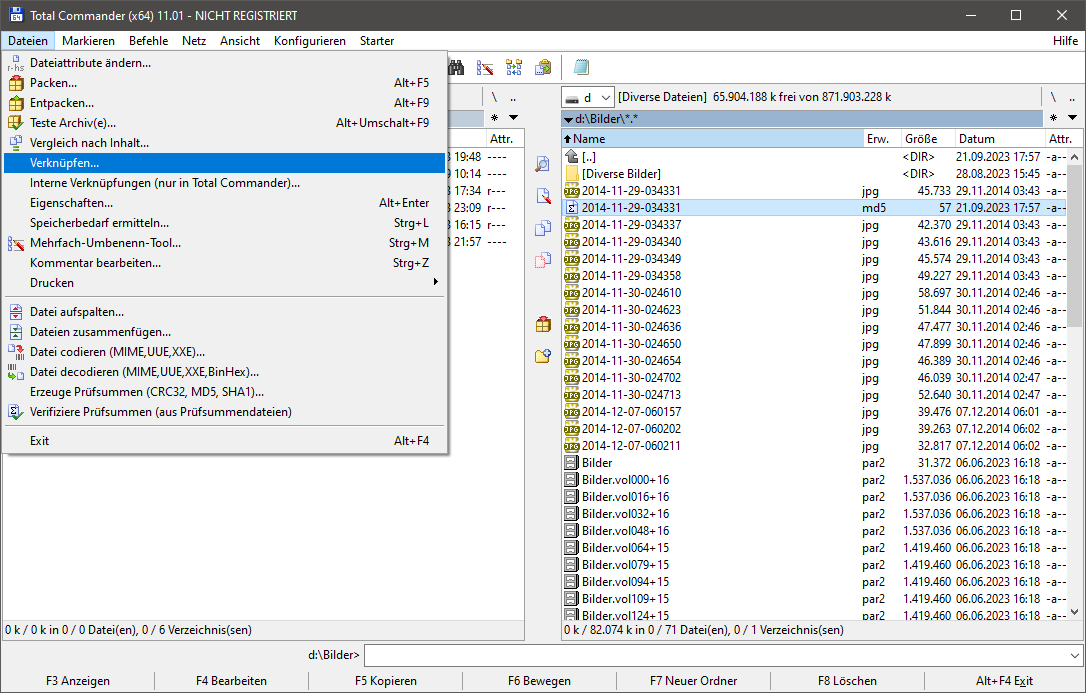
Task: Click the F3 Anzeigen button
Action: (x=78, y=681)
